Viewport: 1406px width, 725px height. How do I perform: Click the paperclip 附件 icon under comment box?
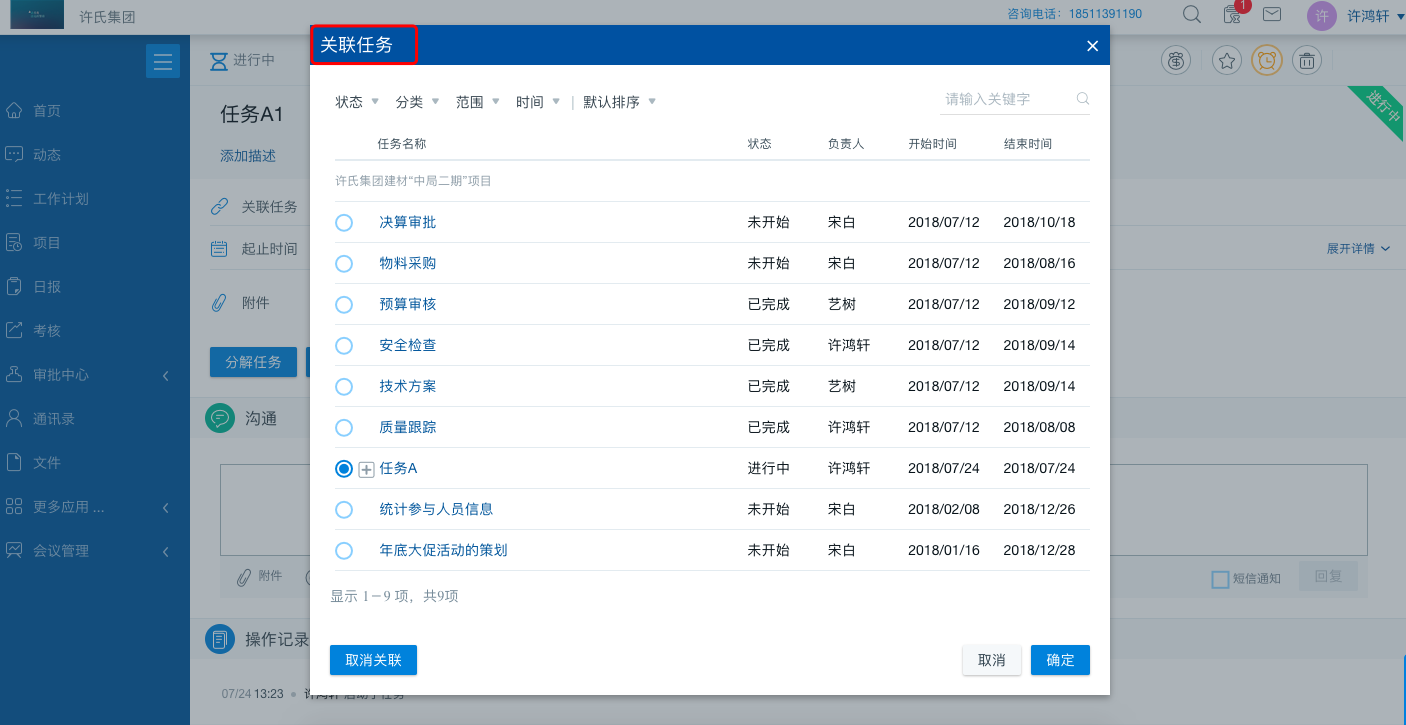coord(242,577)
